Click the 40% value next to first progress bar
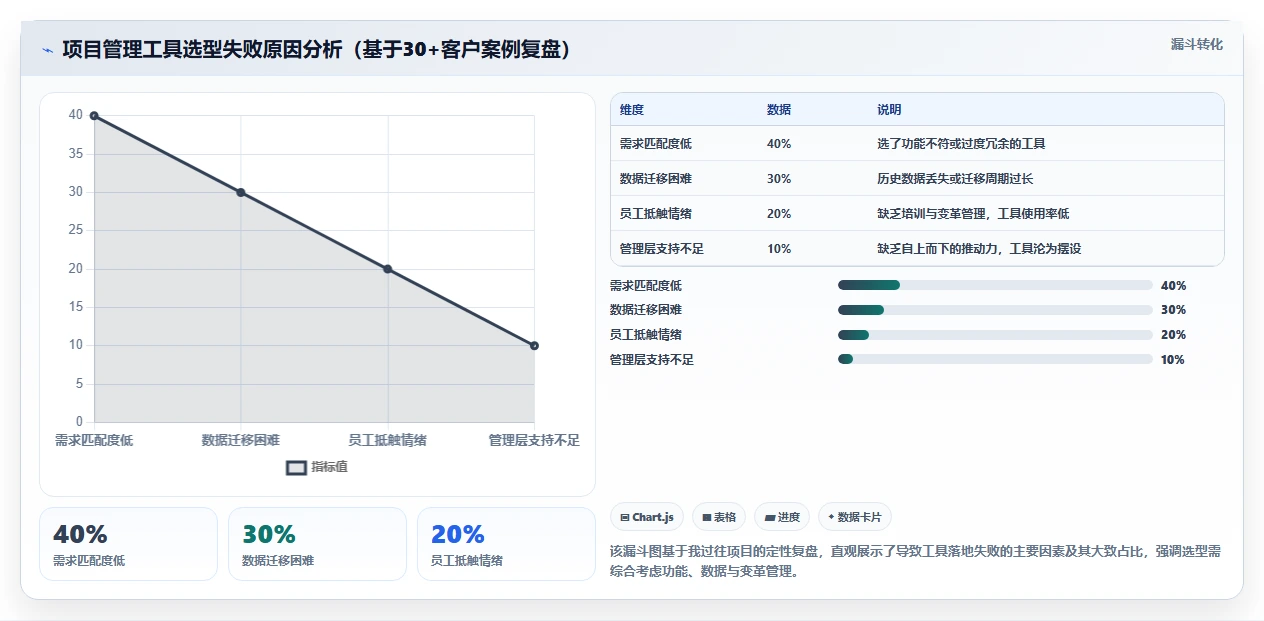 (1174, 285)
